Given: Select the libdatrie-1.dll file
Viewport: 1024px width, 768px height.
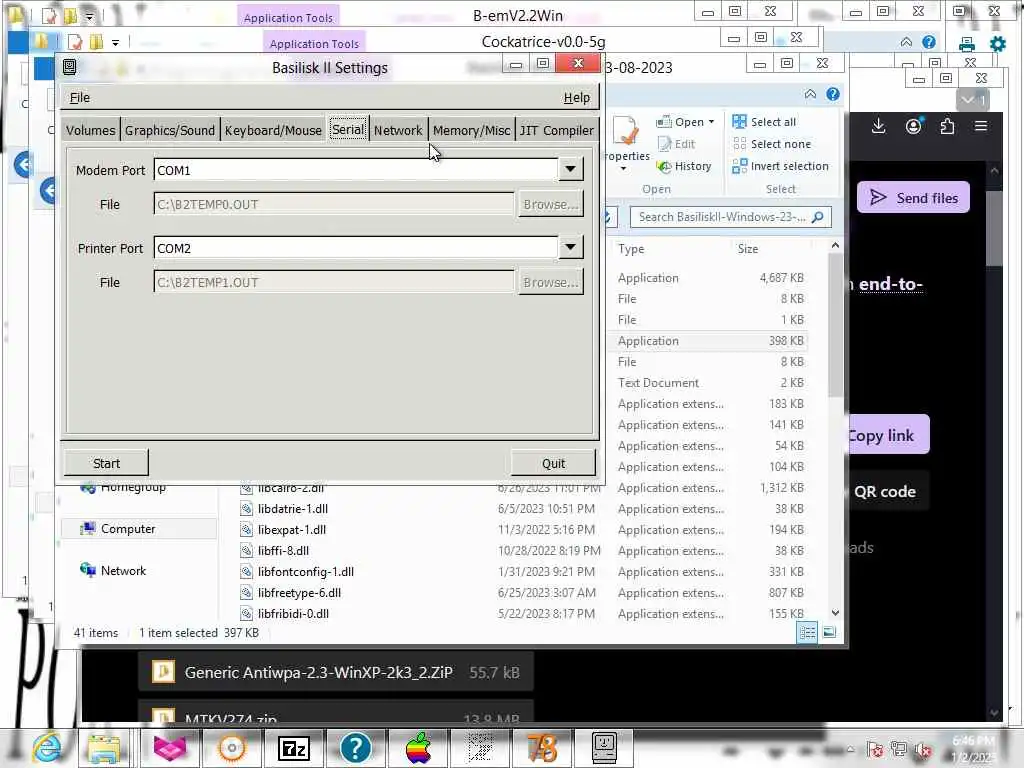Looking at the screenshot, I should point(293,509).
